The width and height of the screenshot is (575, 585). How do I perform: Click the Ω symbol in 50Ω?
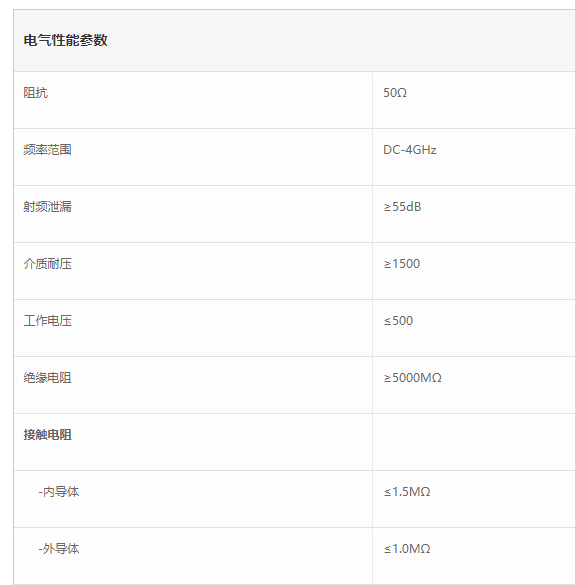(x=402, y=93)
